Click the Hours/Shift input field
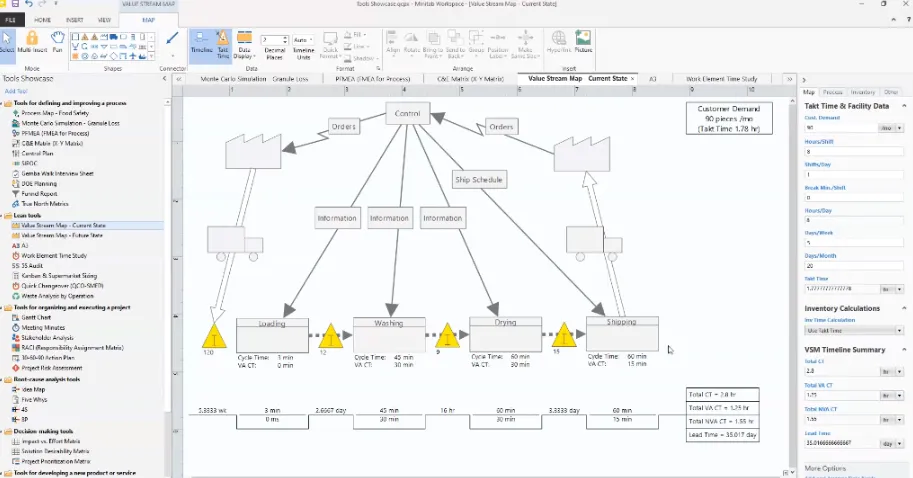913x478 pixels. 854,151
